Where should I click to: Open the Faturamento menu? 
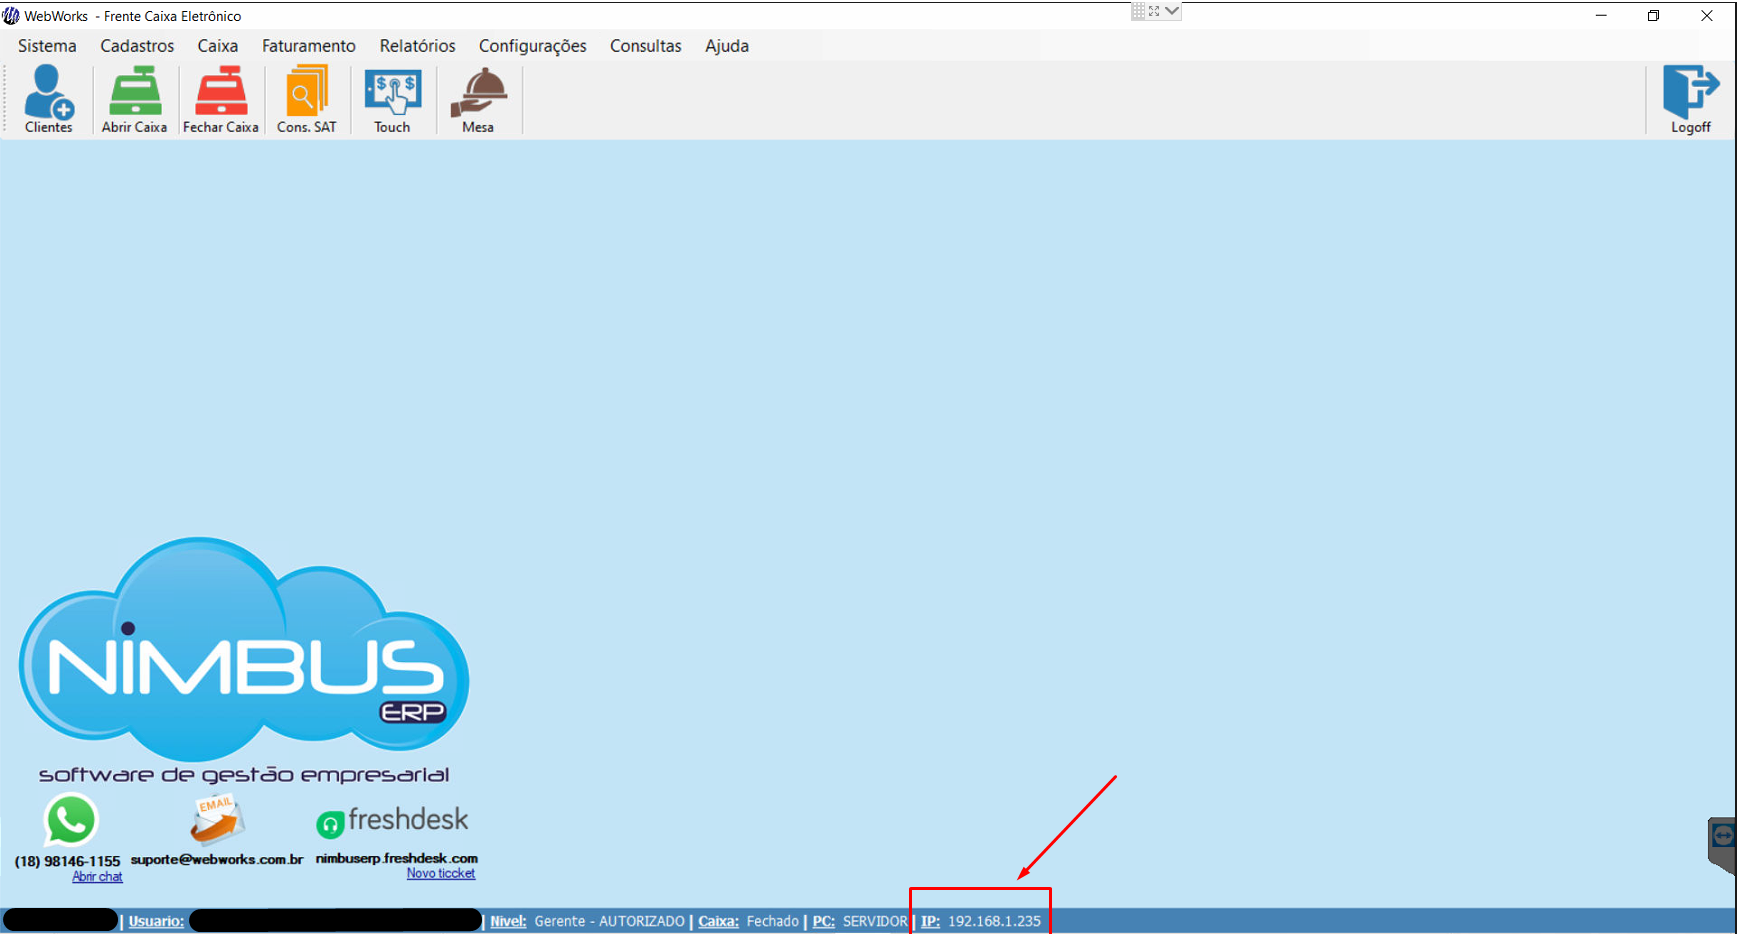(309, 46)
